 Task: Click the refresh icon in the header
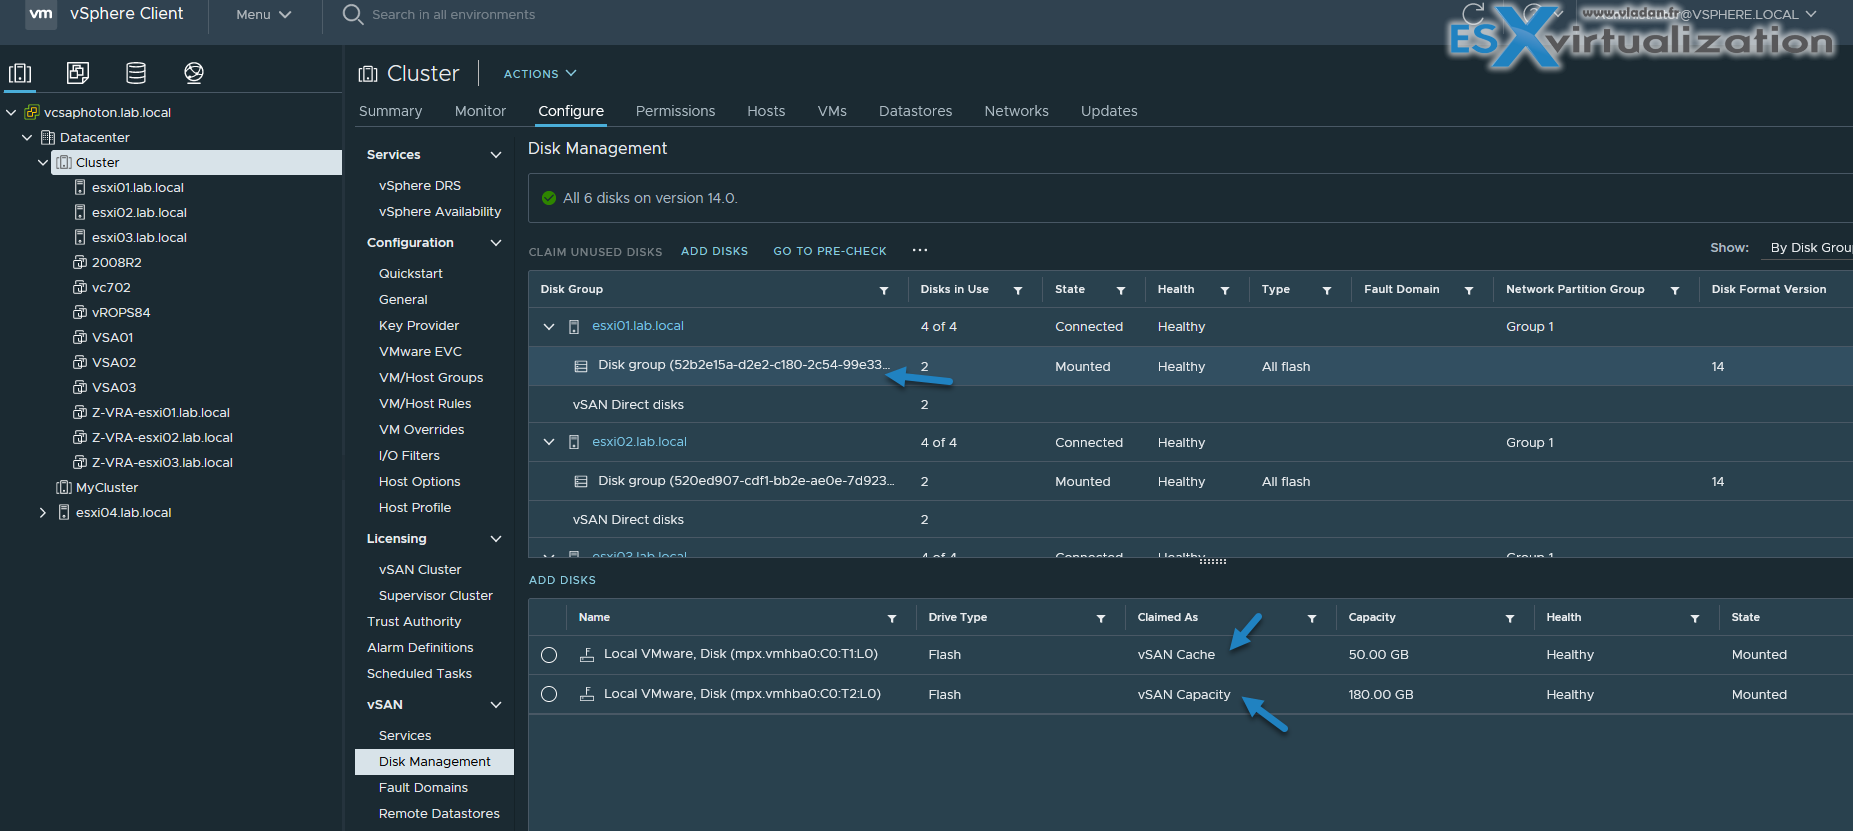point(1473,13)
